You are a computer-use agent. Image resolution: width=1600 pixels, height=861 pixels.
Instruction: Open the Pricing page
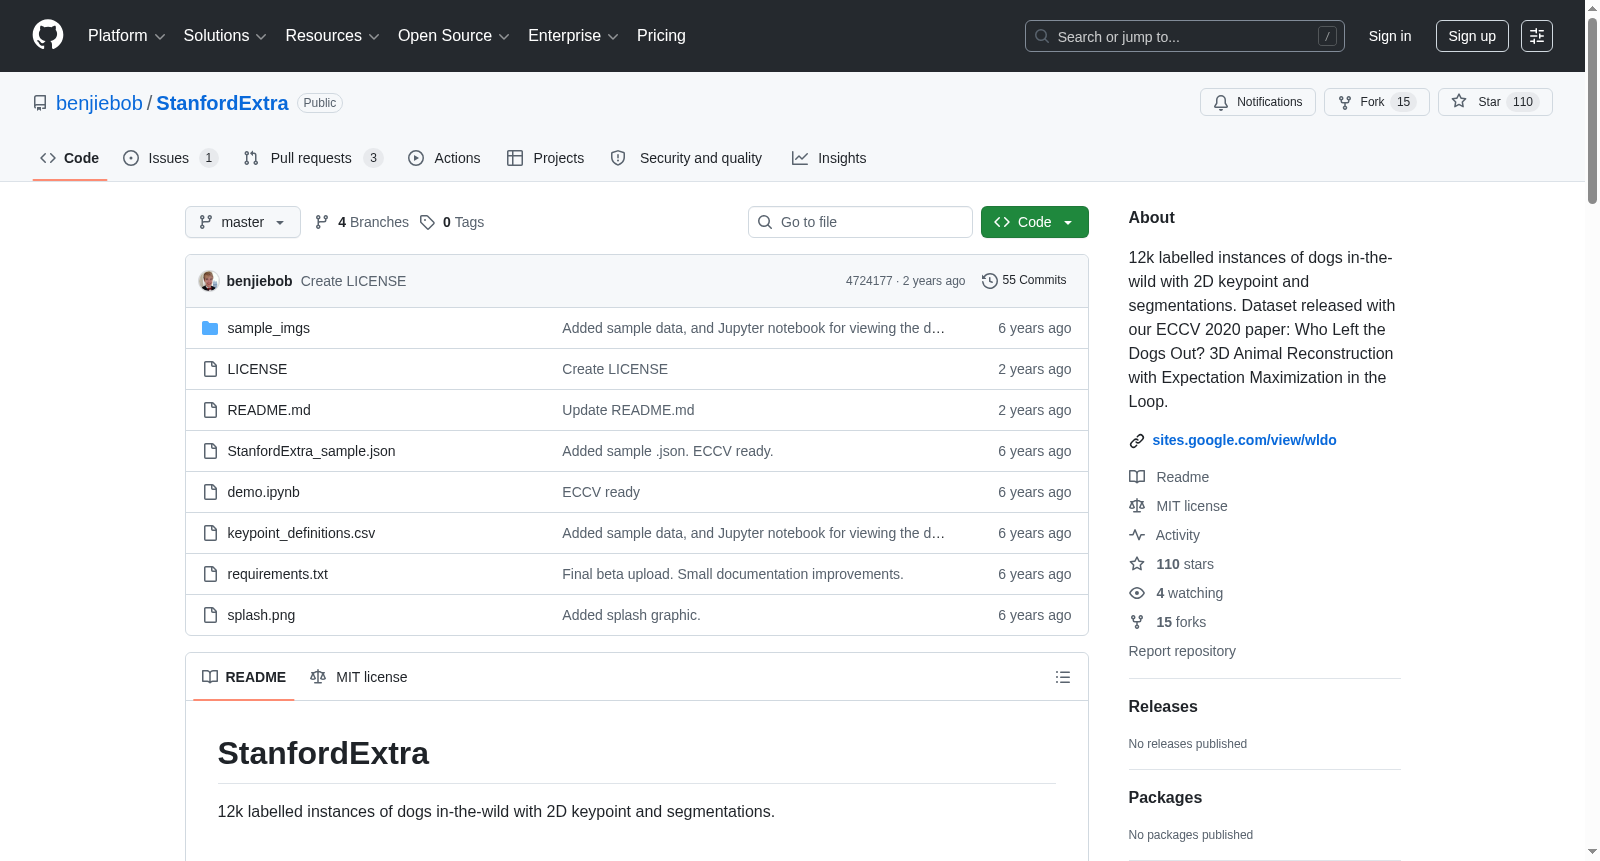661,36
